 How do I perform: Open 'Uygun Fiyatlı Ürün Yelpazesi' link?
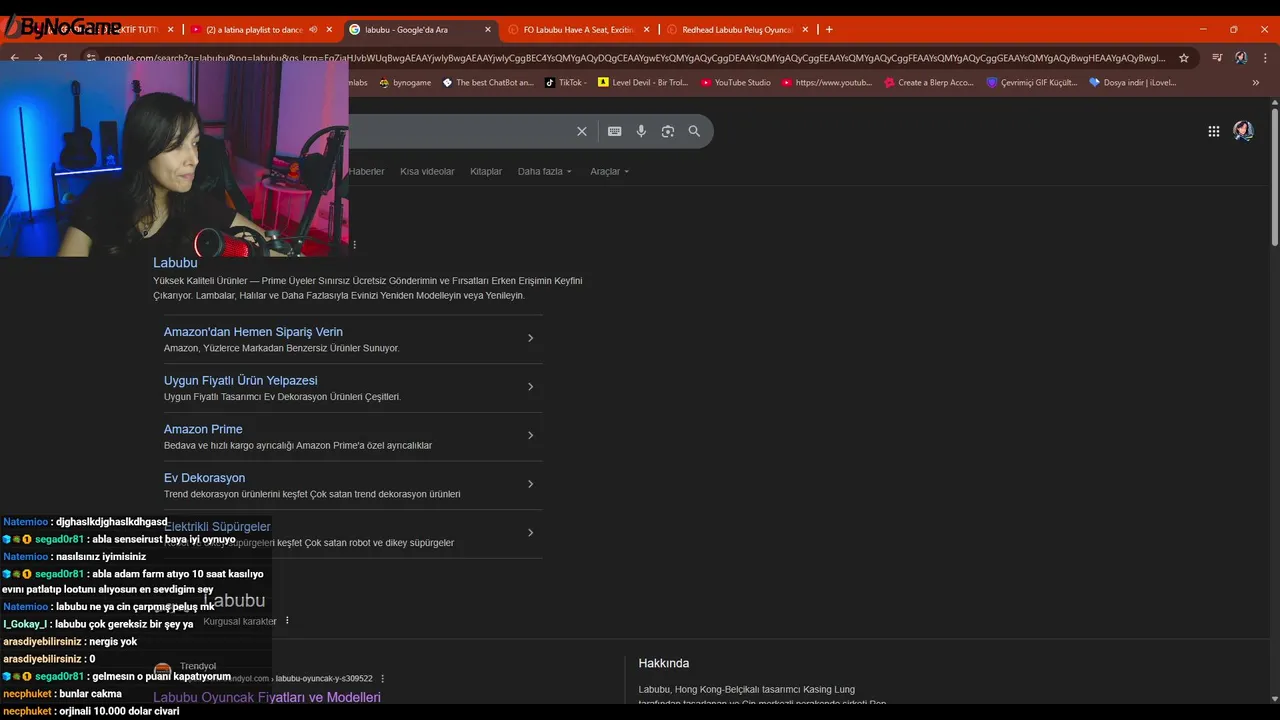click(x=240, y=381)
